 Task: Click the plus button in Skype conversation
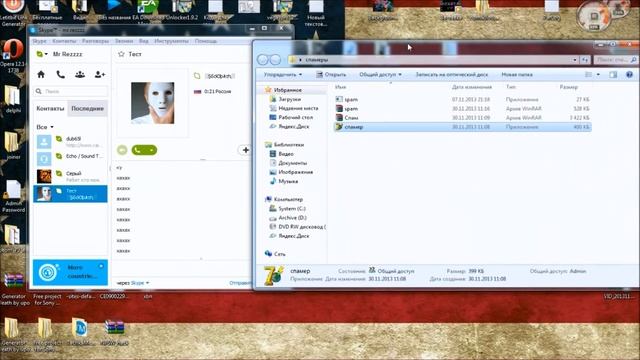[245, 150]
